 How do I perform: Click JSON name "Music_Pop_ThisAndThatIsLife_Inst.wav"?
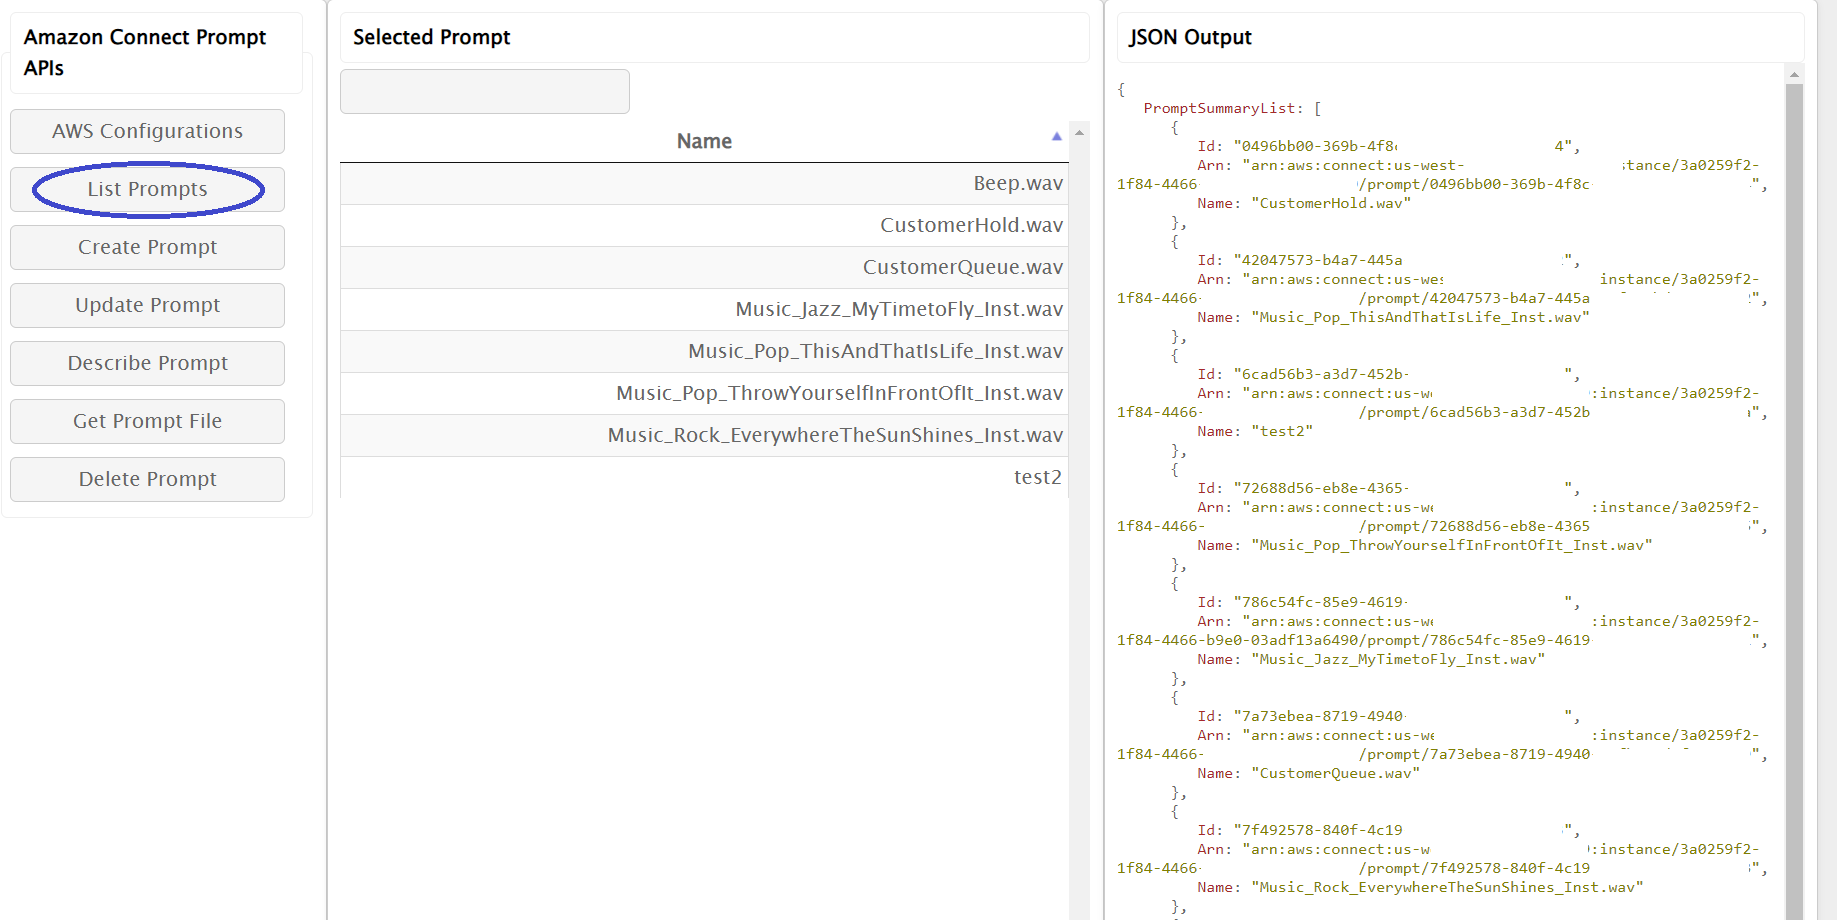click(1420, 317)
